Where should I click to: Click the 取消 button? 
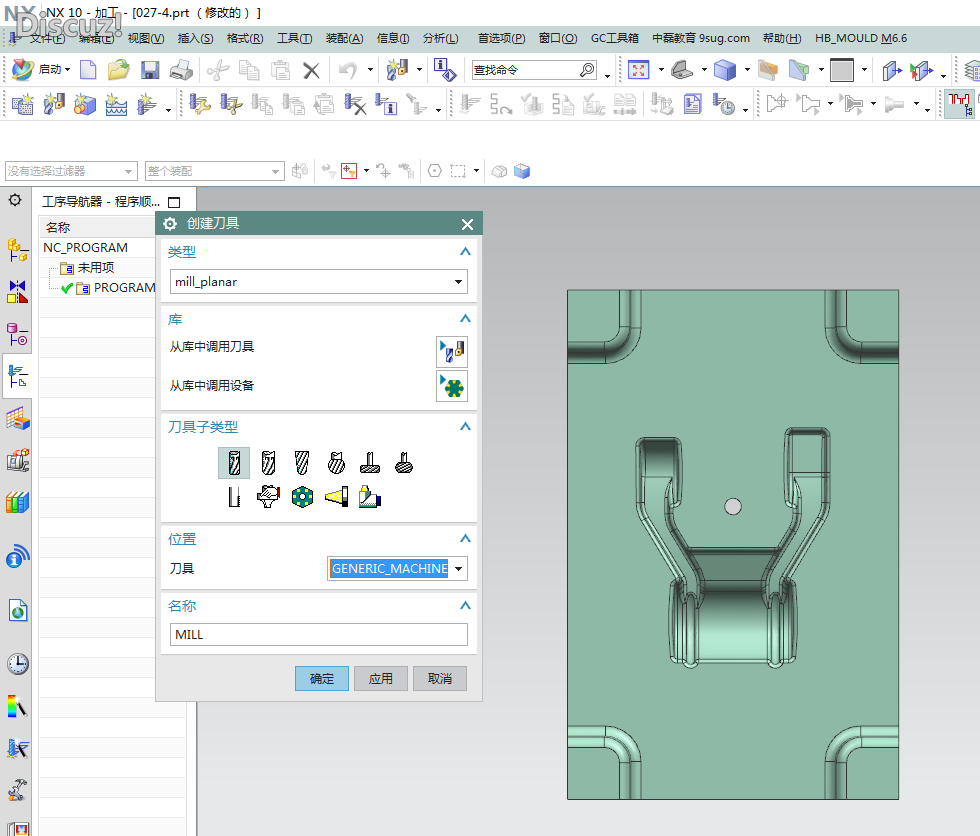click(440, 679)
